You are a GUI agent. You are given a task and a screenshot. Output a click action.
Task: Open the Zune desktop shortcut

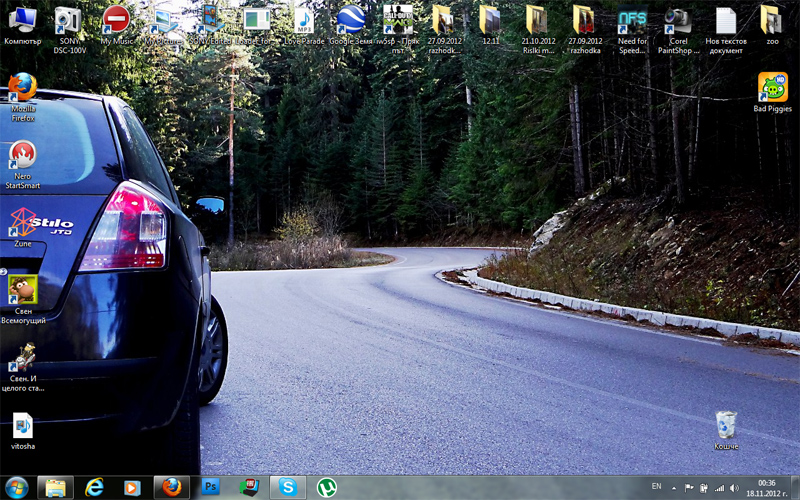pos(22,222)
